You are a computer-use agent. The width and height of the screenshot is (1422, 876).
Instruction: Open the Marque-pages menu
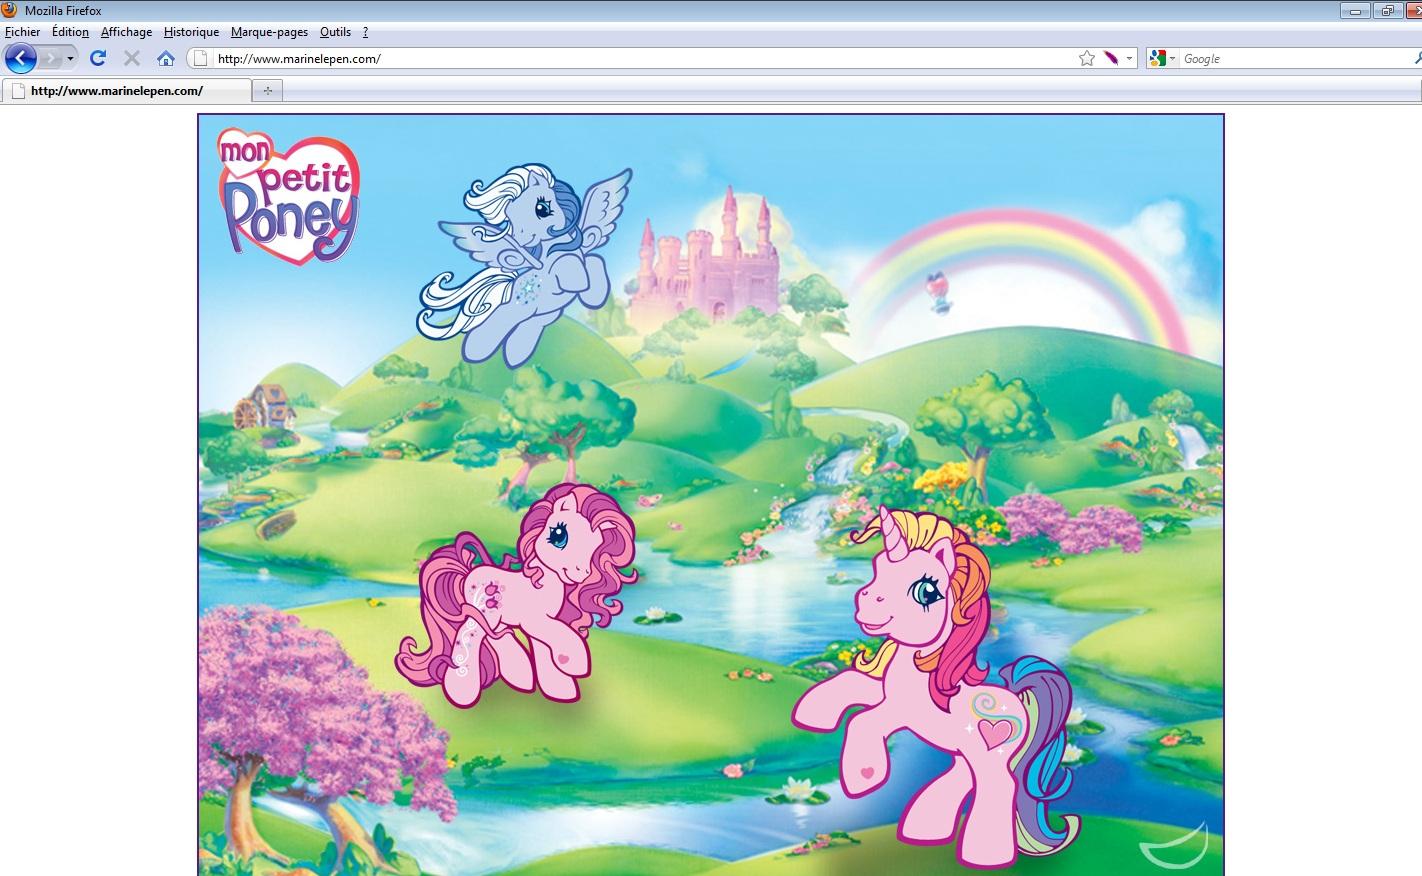269,32
